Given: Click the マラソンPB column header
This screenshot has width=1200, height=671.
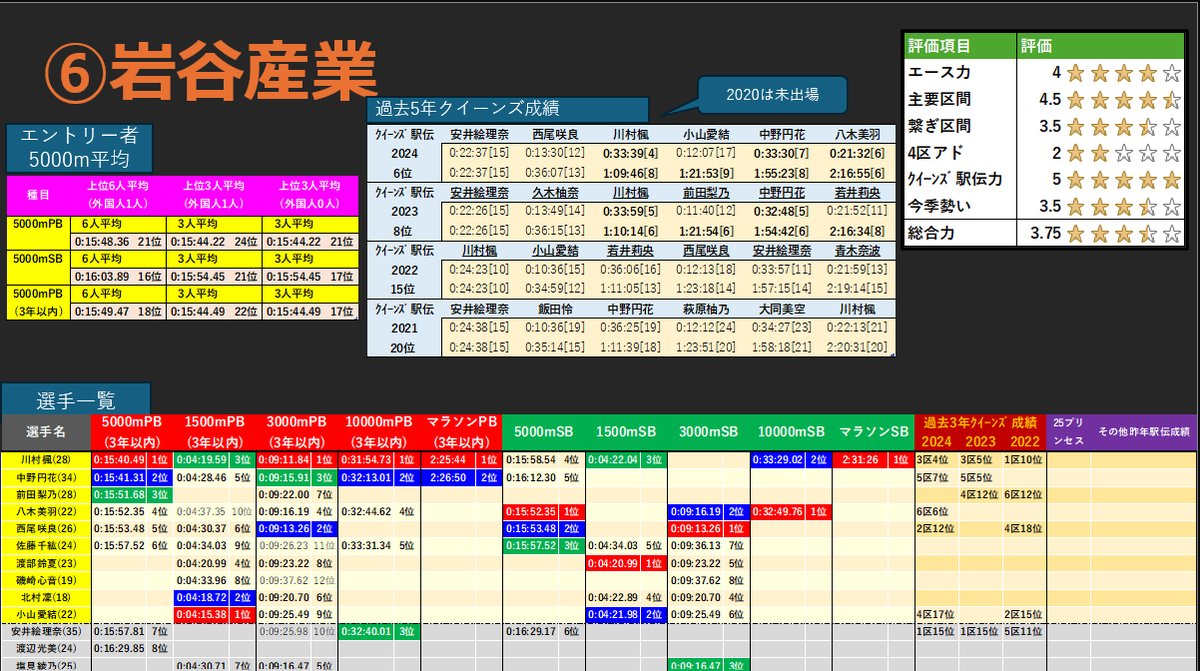Looking at the screenshot, I should click(461, 432).
